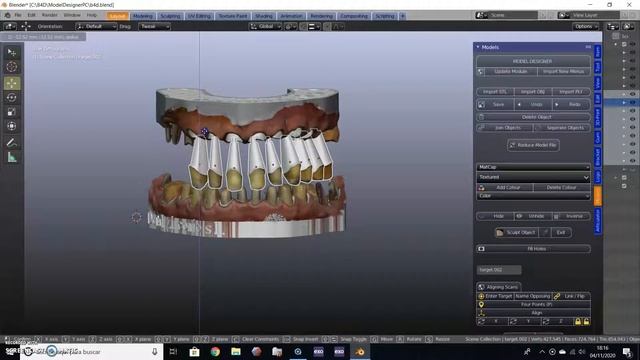The image size is (640, 360).
Task: Click the Blender logo menu icon
Action: point(7,16)
